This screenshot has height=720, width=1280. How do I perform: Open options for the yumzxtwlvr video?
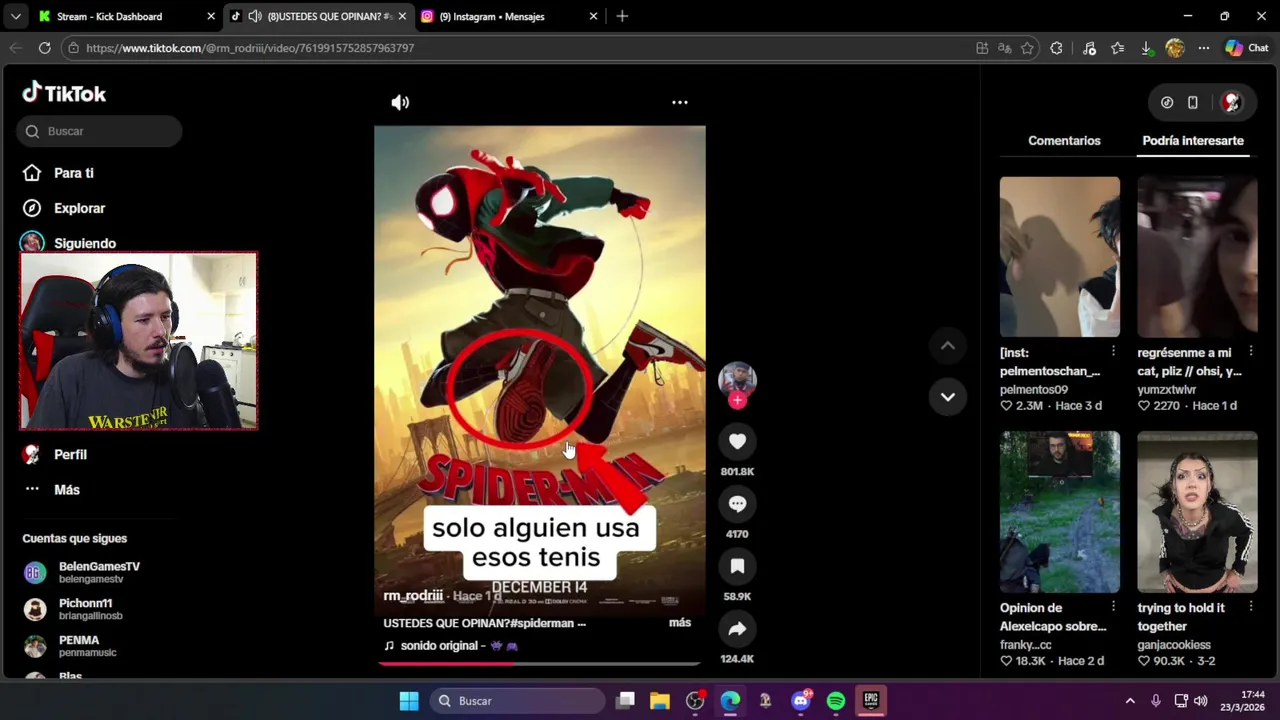click(1250, 351)
